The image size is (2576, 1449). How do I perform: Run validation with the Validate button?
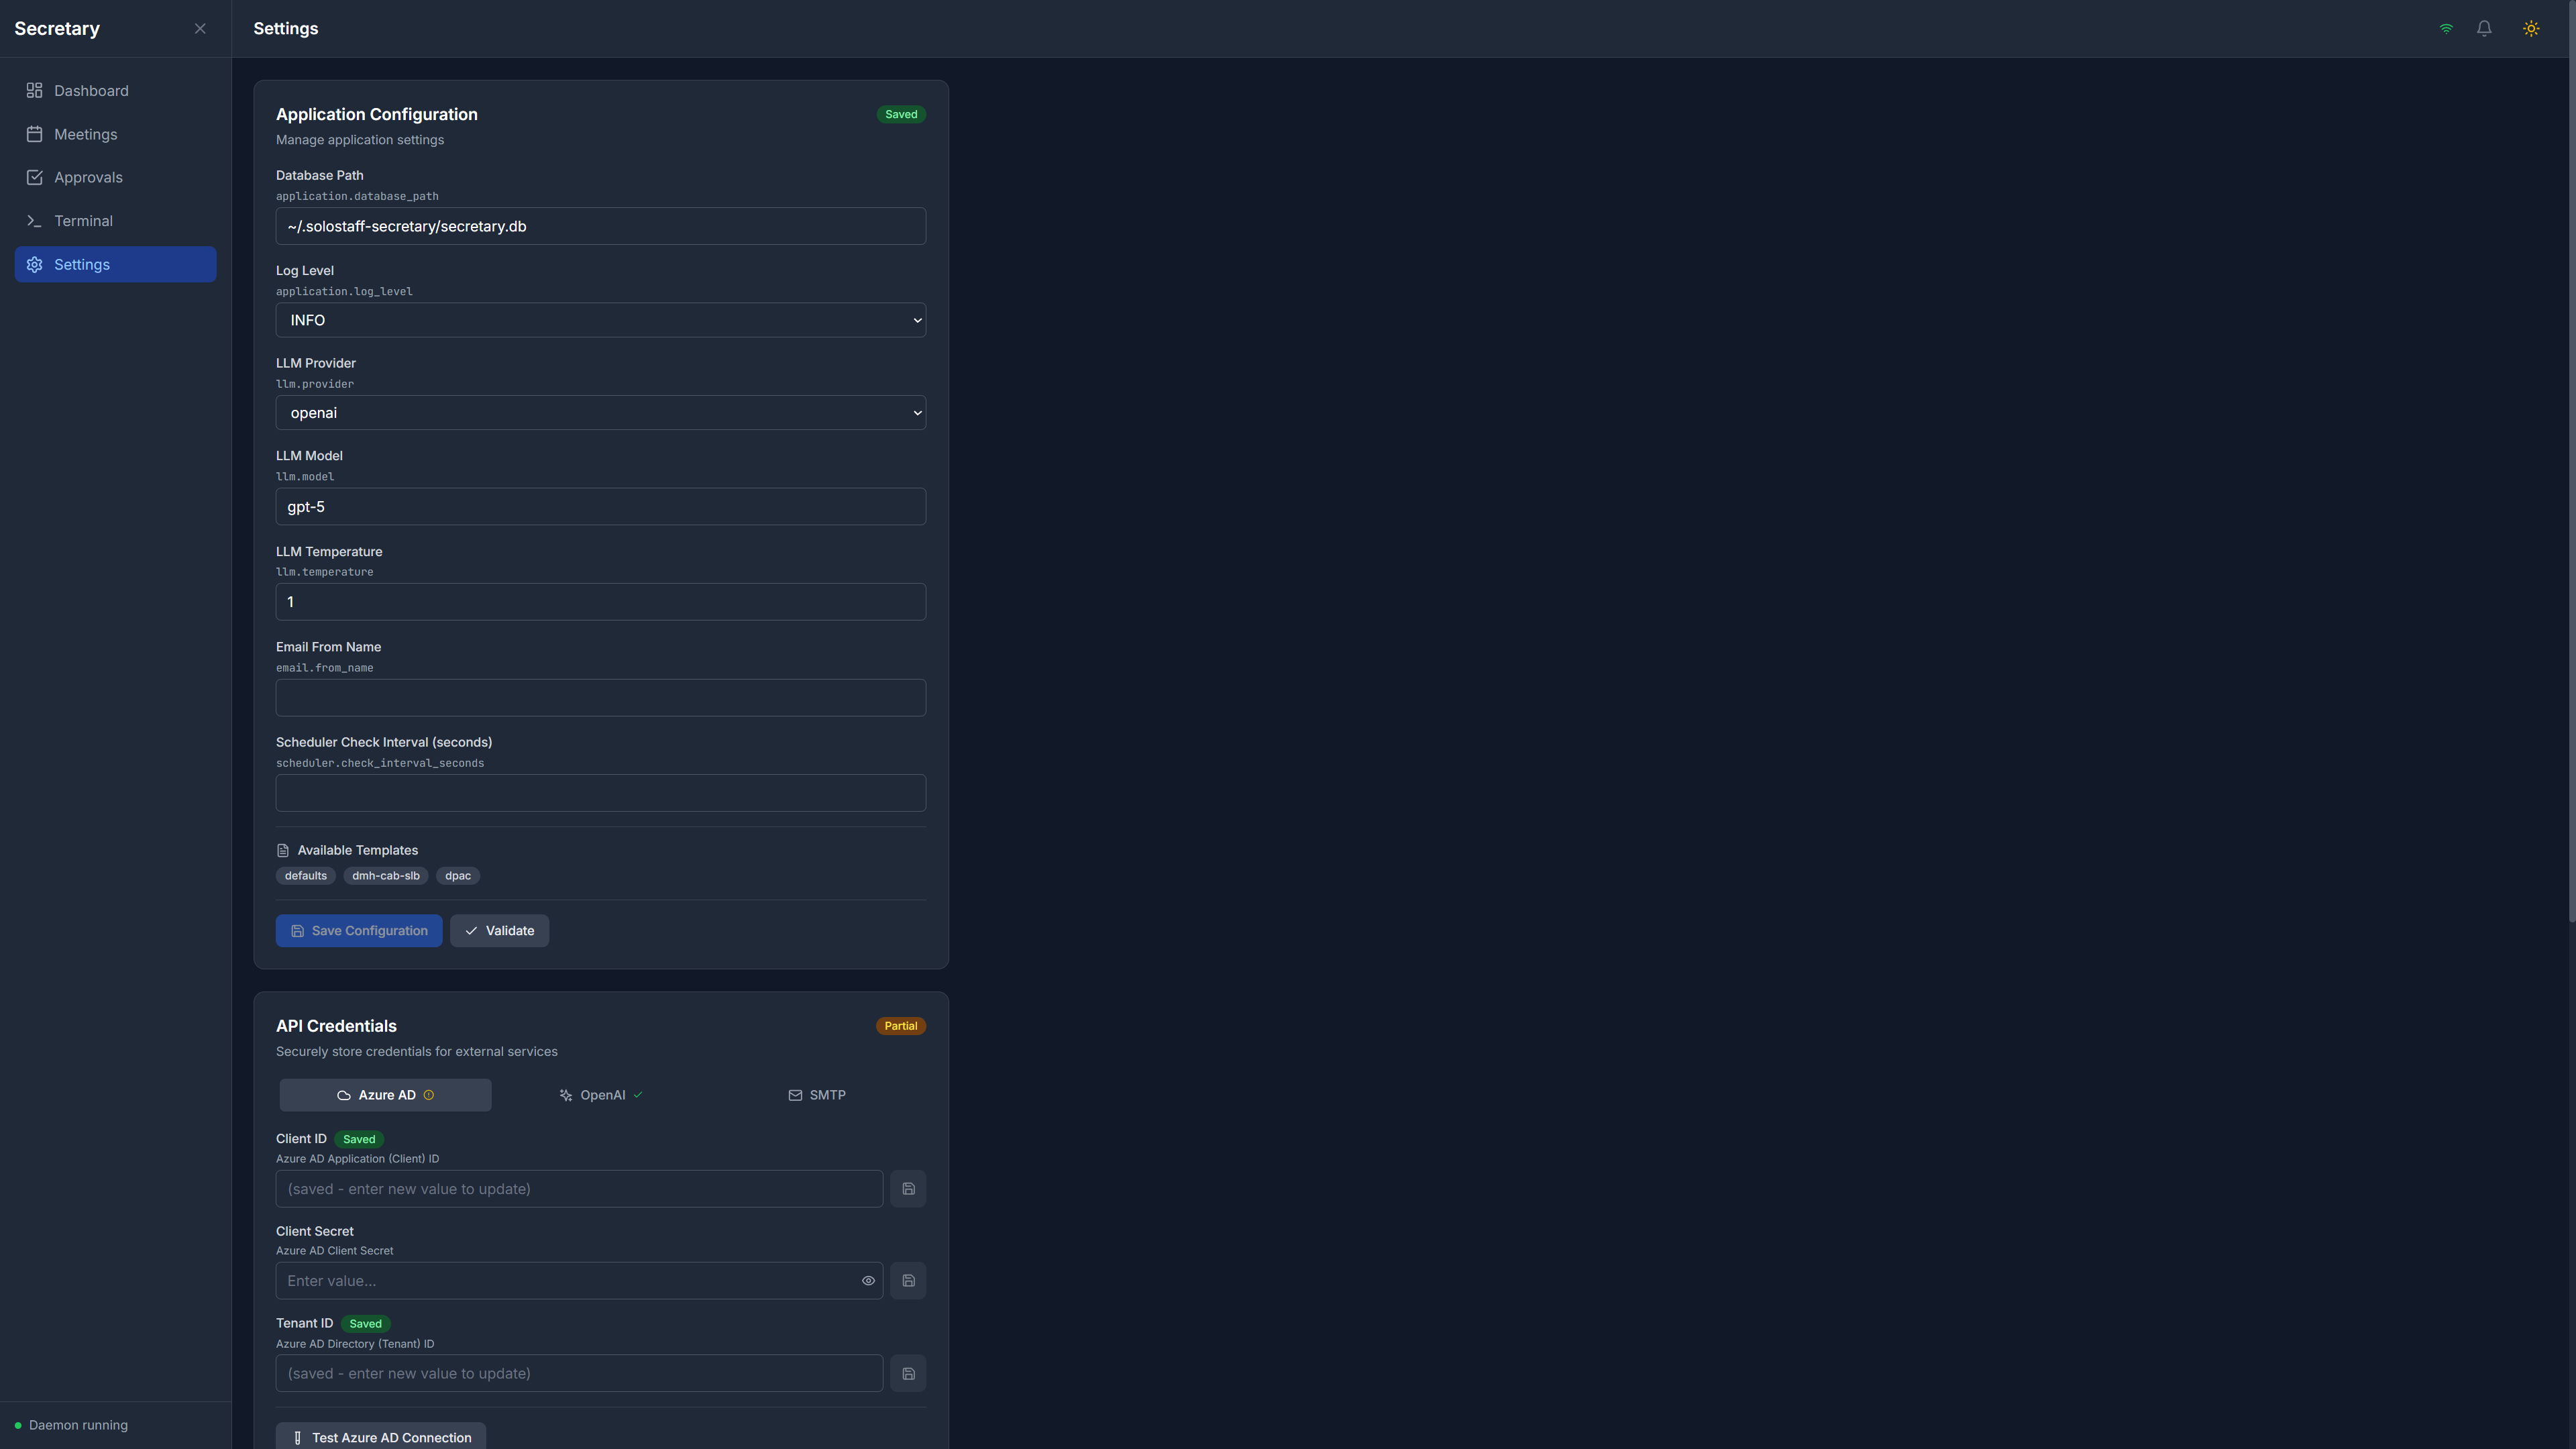[x=499, y=930]
